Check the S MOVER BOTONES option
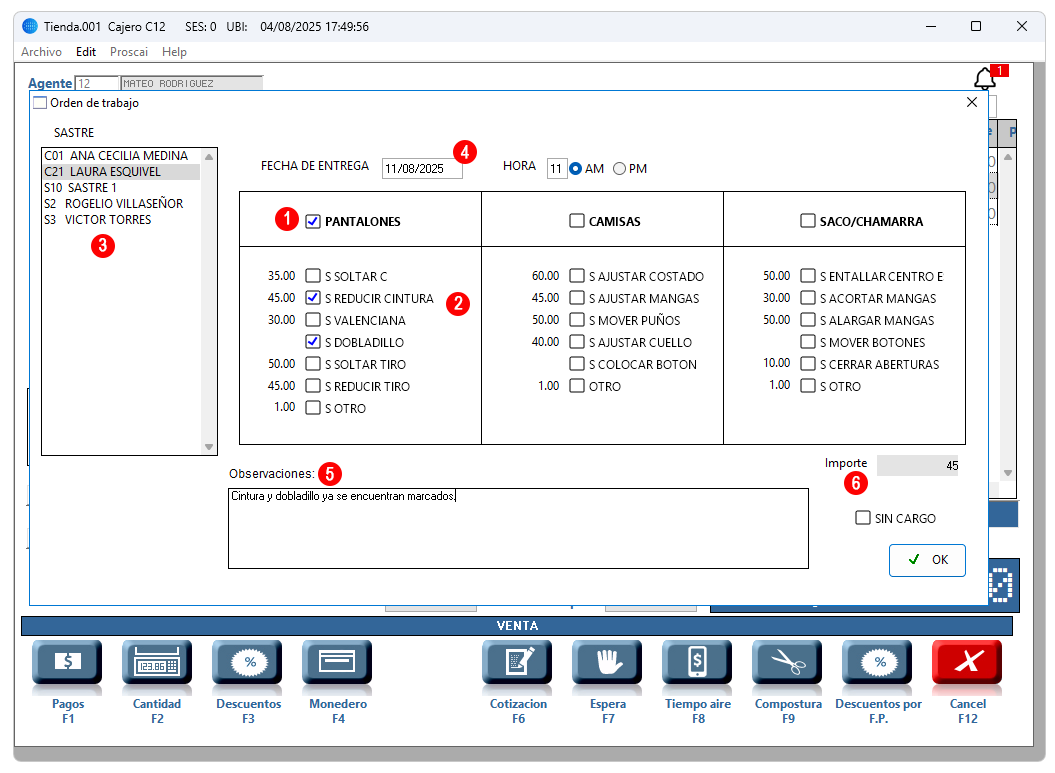 pos(807,342)
